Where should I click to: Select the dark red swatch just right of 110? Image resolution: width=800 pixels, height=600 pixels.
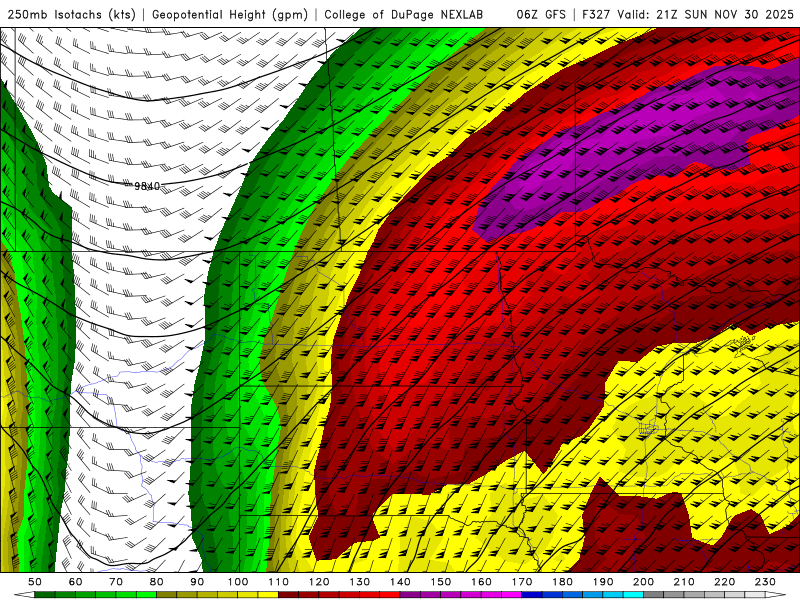288,594
